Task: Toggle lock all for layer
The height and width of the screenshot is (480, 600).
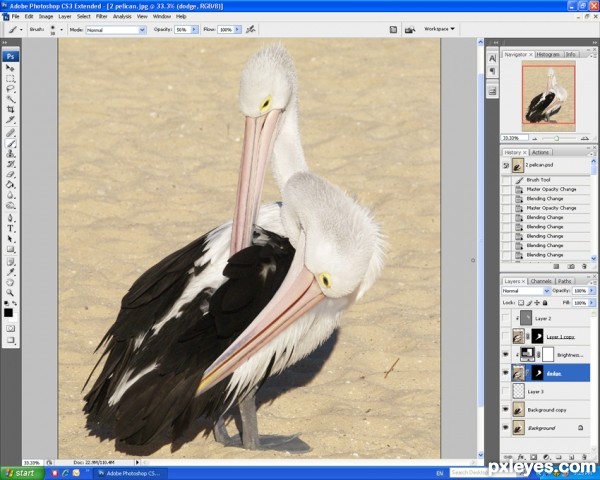Action: 545,303
